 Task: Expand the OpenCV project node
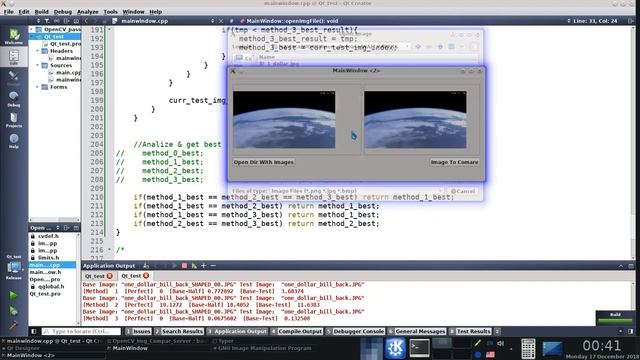(x=31, y=29)
